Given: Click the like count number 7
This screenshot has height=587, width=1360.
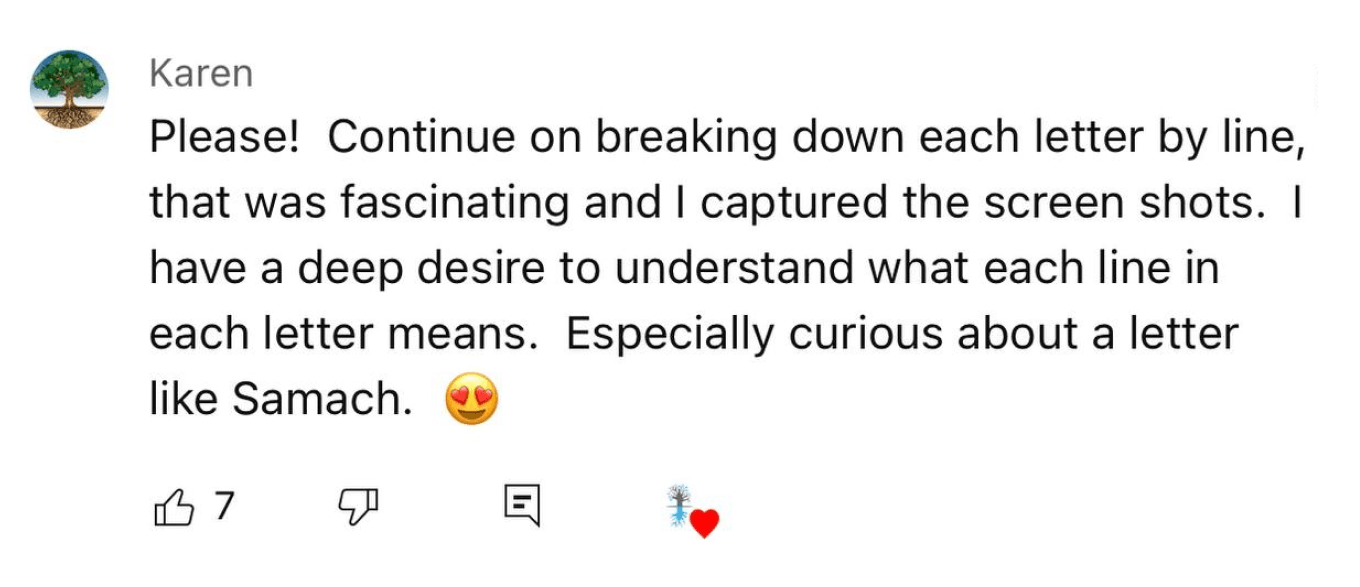Looking at the screenshot, I should 223,507.
